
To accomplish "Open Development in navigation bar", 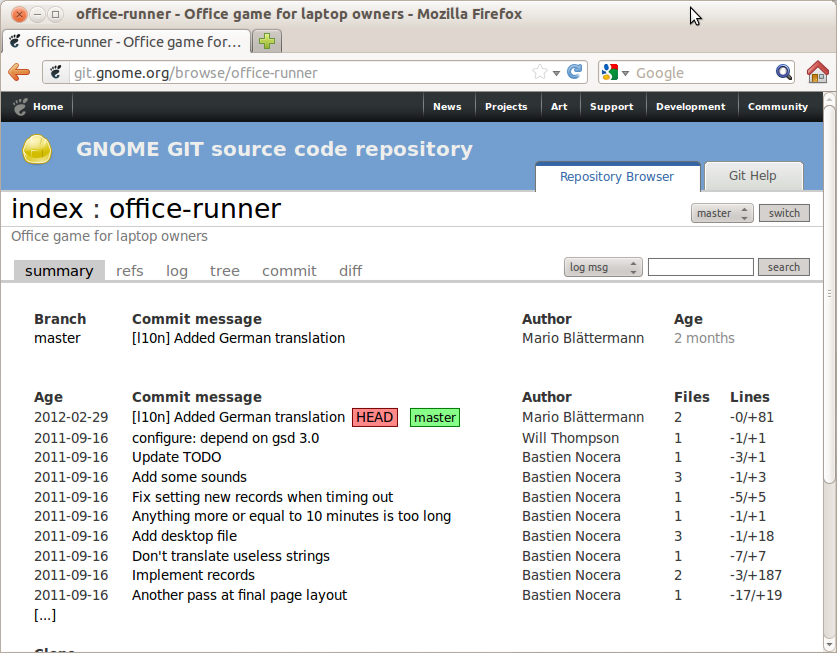I will [x=691, y=107].
